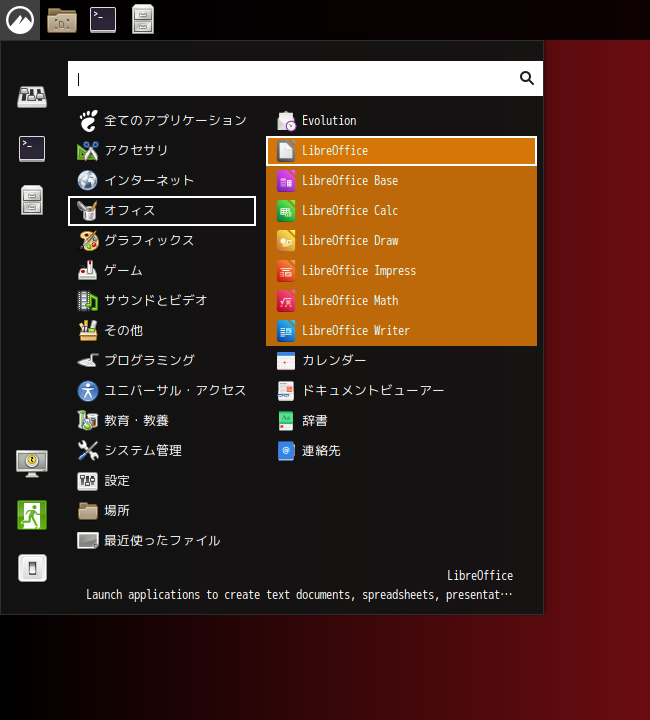Click the shutdown power icon in sidebar
The width and height of the screenshot is (650, 720).
coord(32,568)
